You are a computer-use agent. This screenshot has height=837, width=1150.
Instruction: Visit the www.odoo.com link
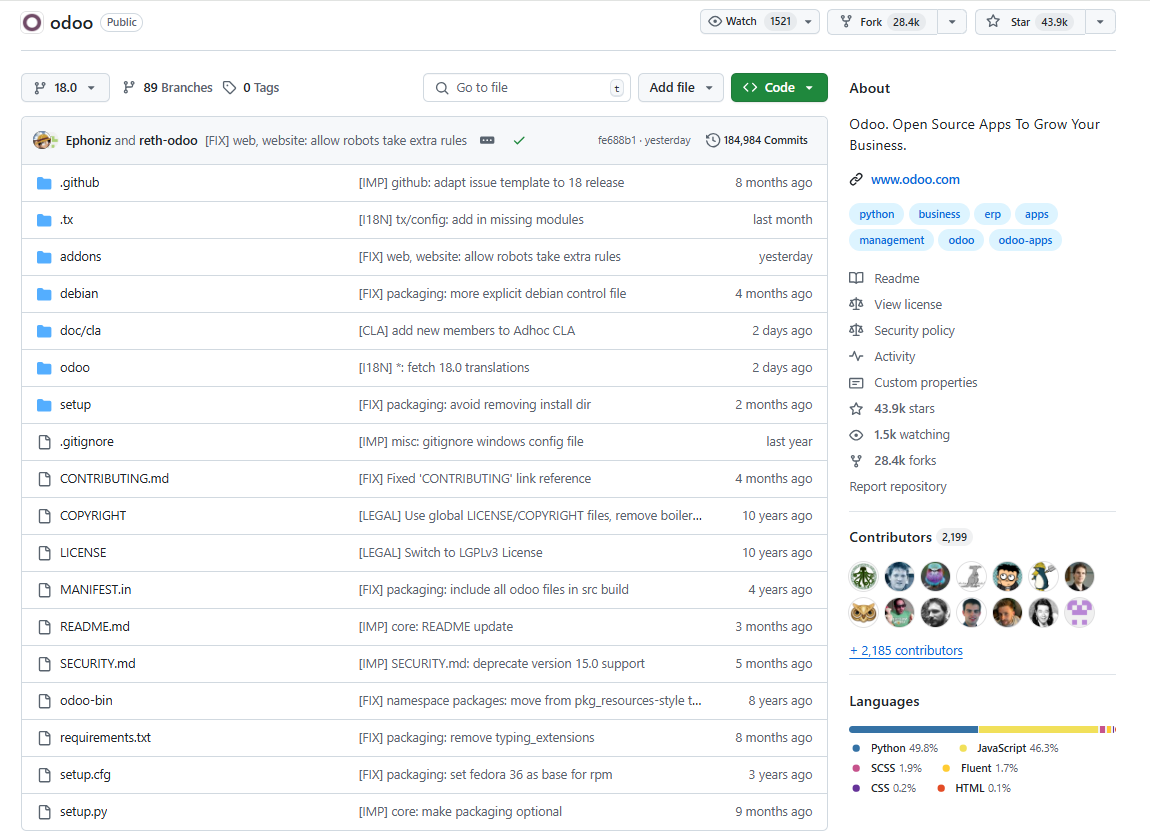[x=915, y=179]
